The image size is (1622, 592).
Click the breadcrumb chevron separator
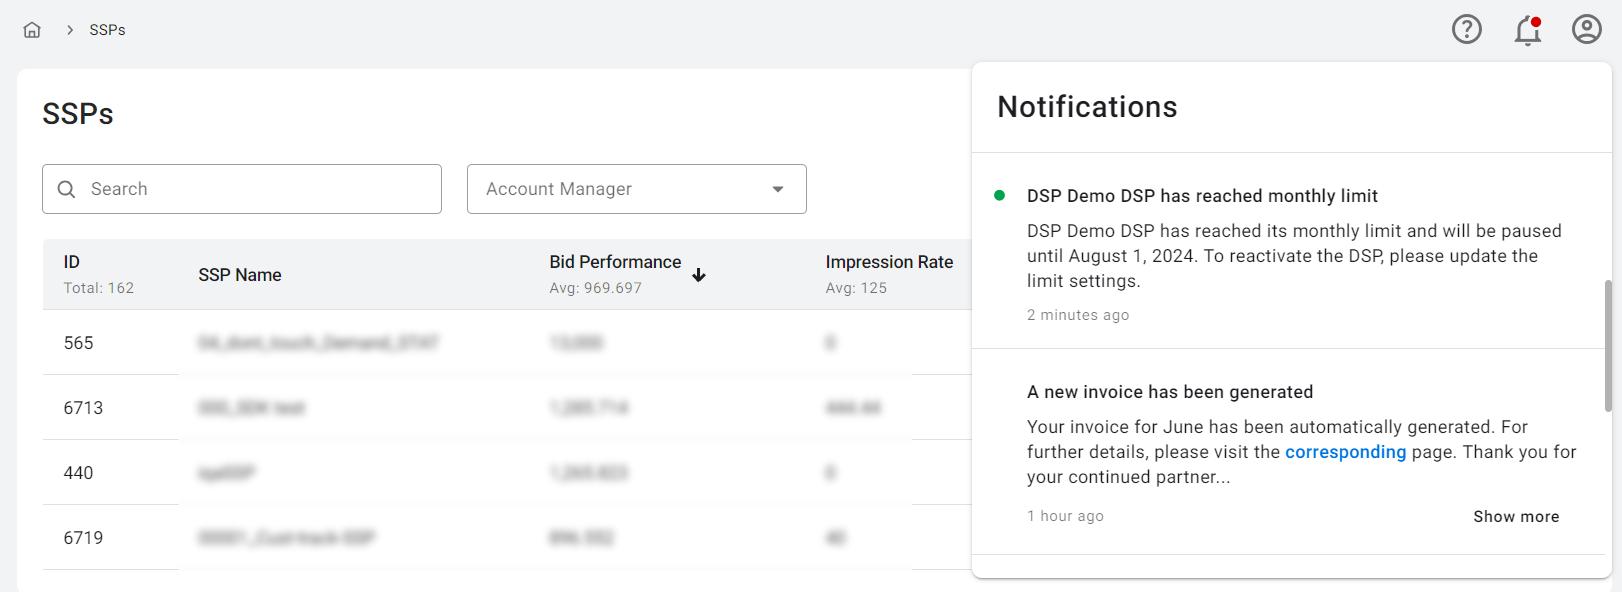coord(70,30)
